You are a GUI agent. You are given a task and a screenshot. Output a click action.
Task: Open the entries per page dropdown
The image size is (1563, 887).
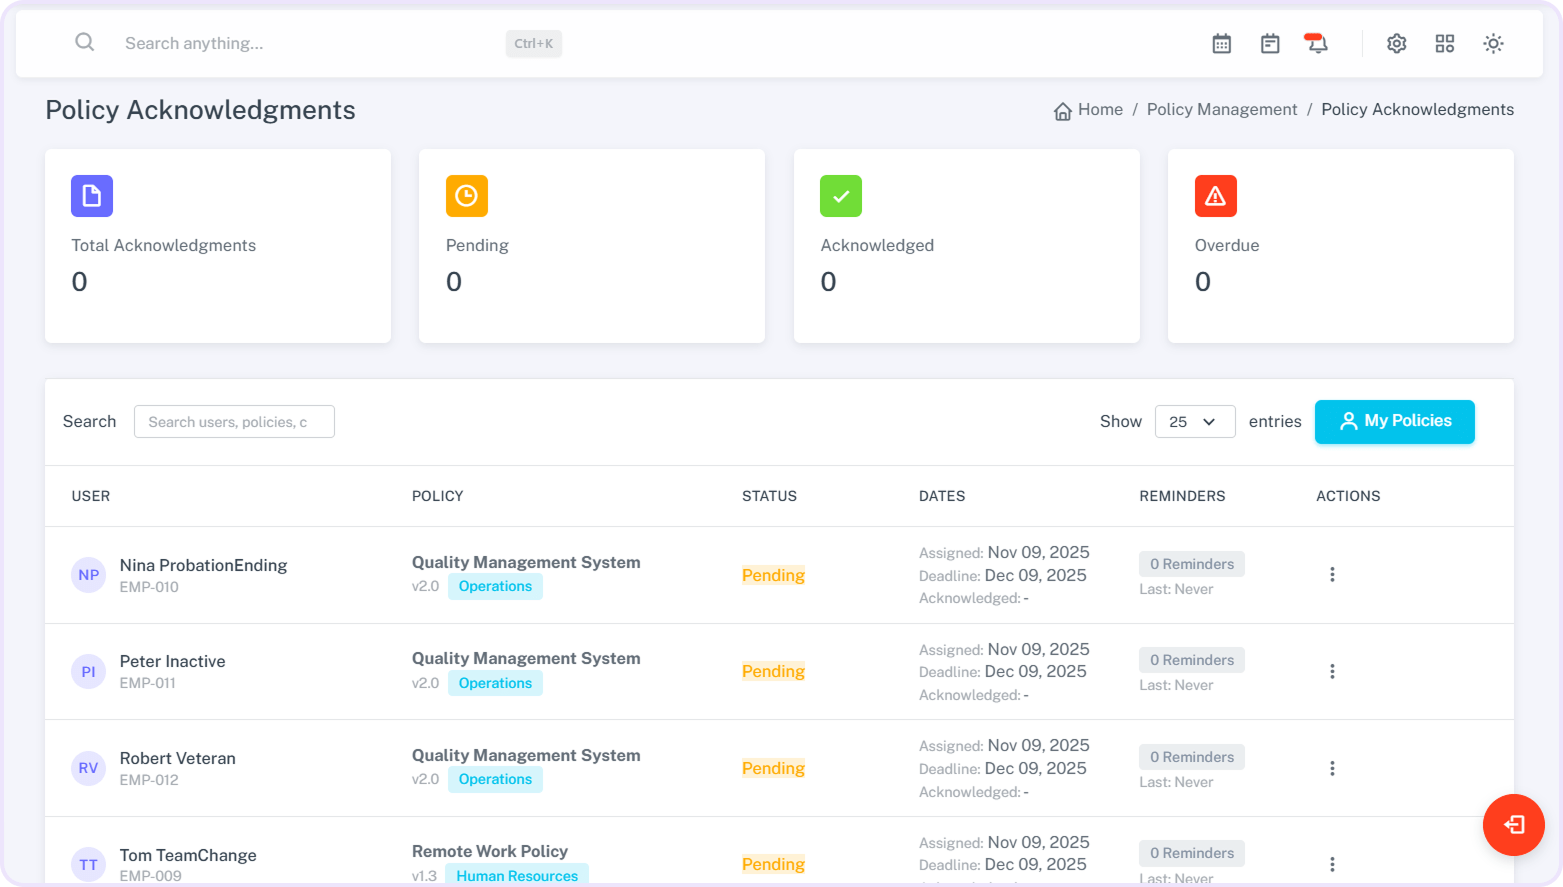1194,422
